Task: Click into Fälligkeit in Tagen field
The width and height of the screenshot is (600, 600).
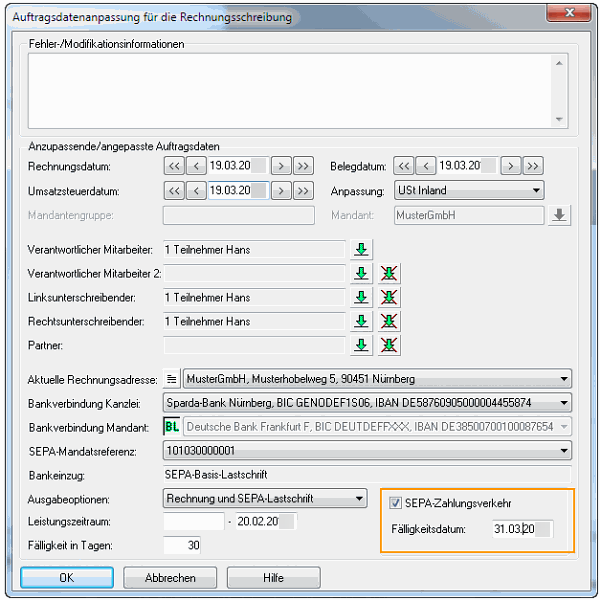Action: 181,545
